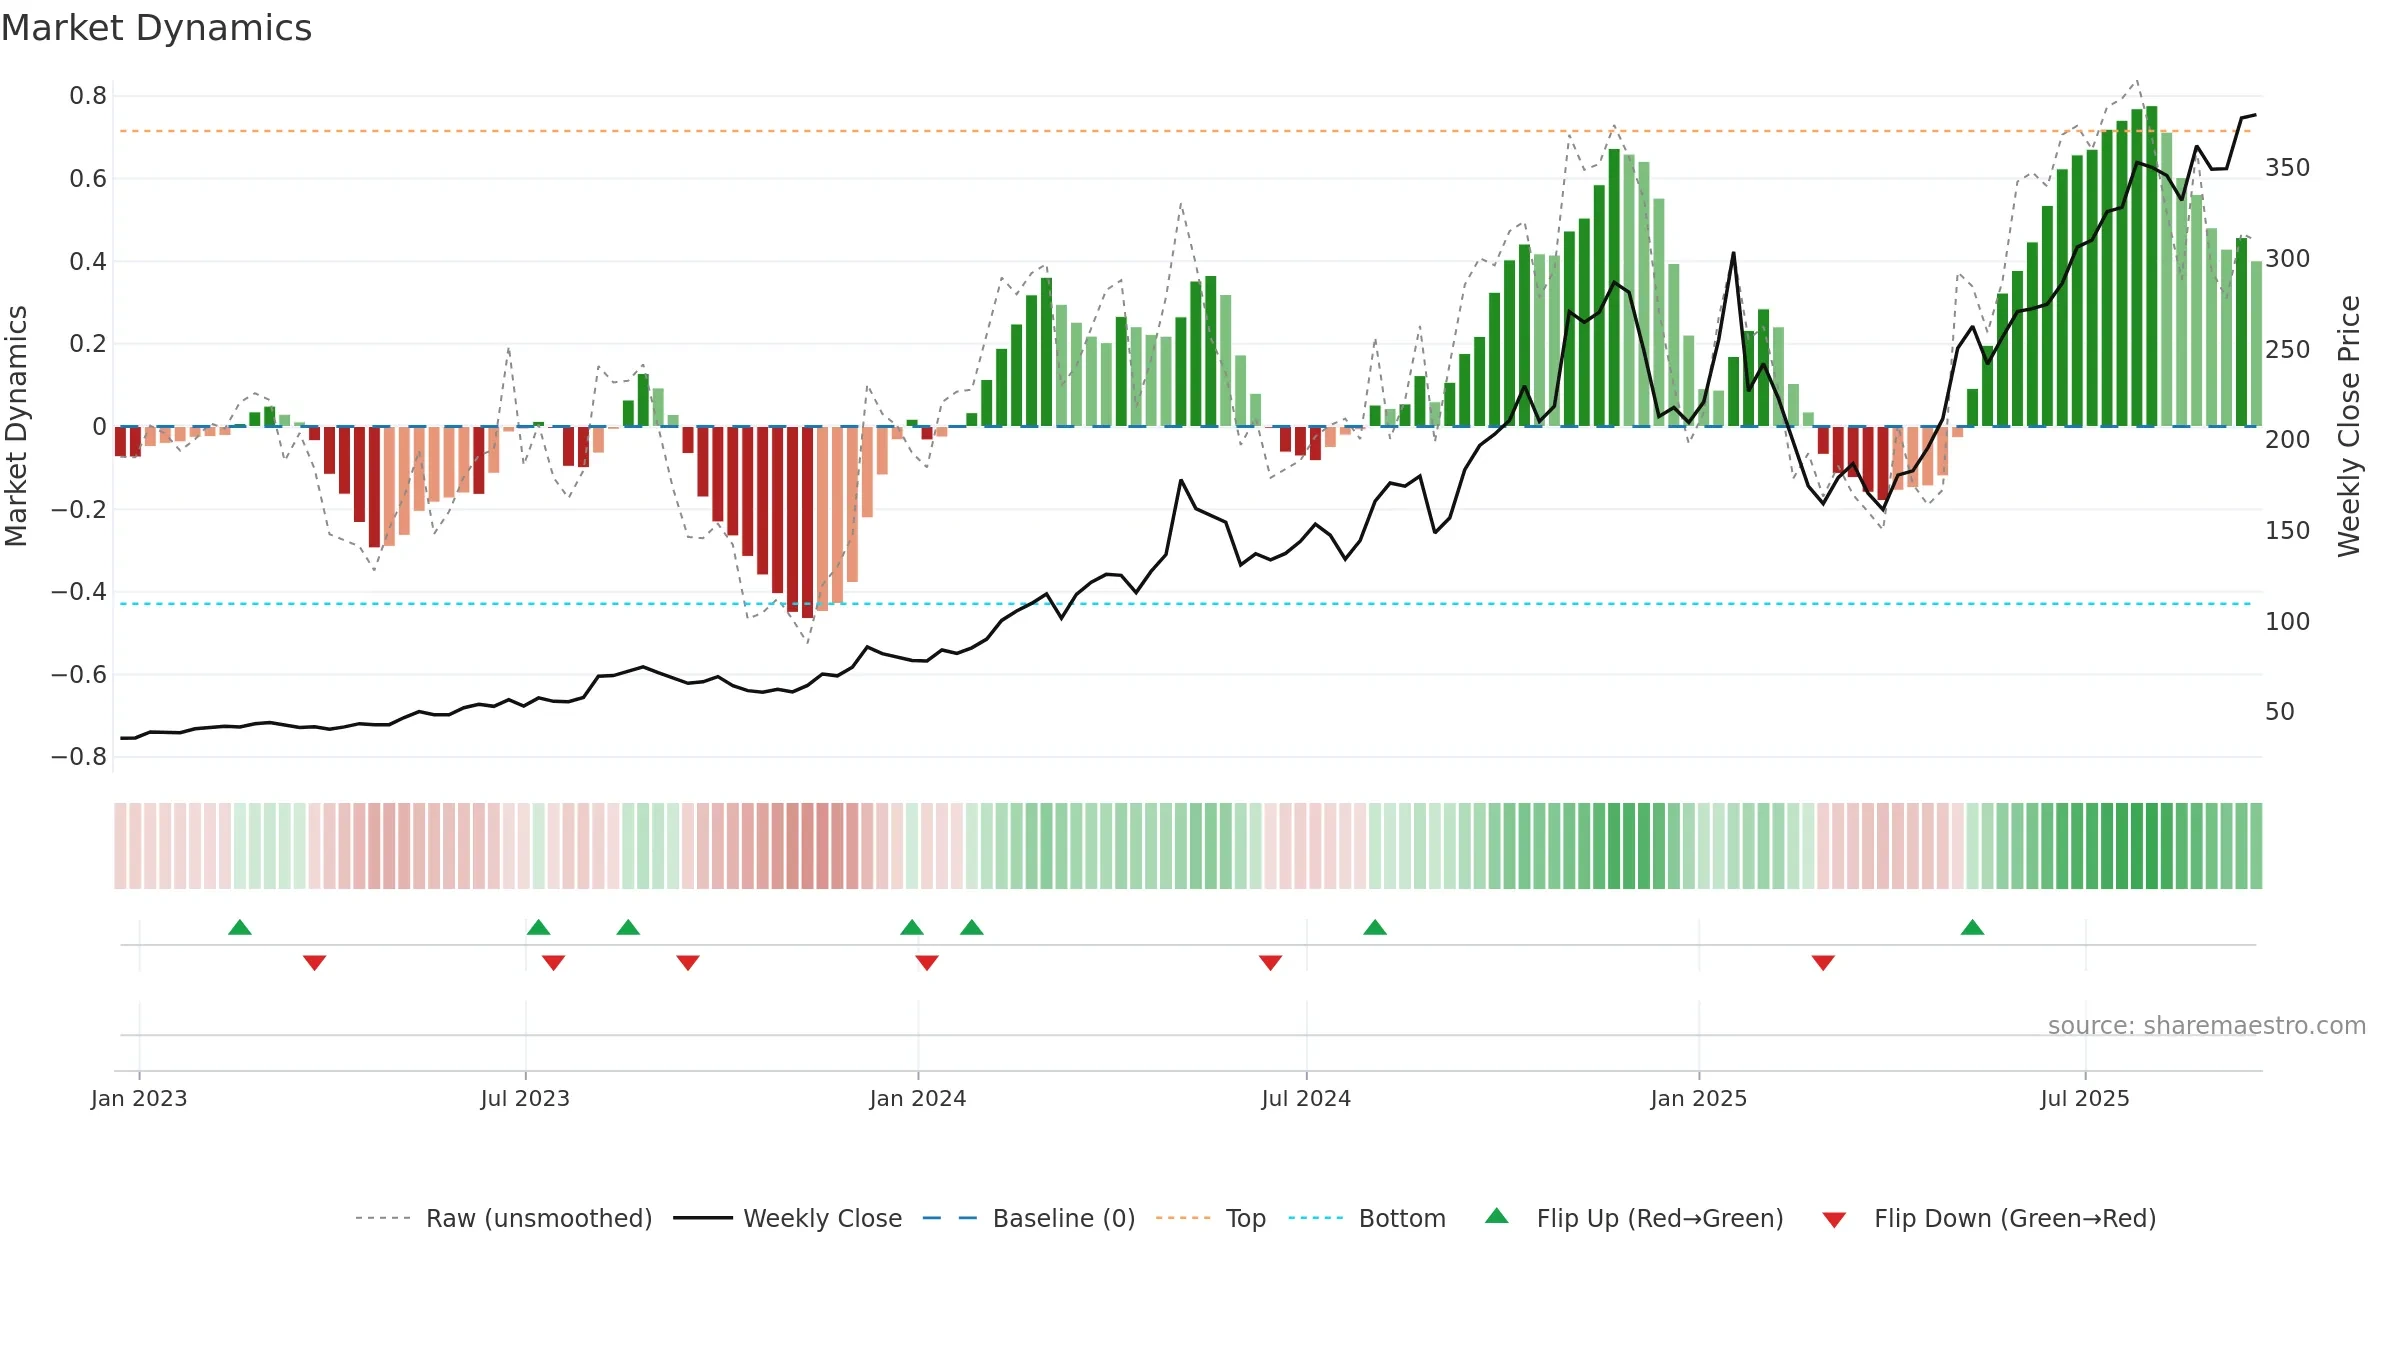Click the Market Dynamics chart title
Viewport: 2400px width, 1350px height.
tap(157, 28)
